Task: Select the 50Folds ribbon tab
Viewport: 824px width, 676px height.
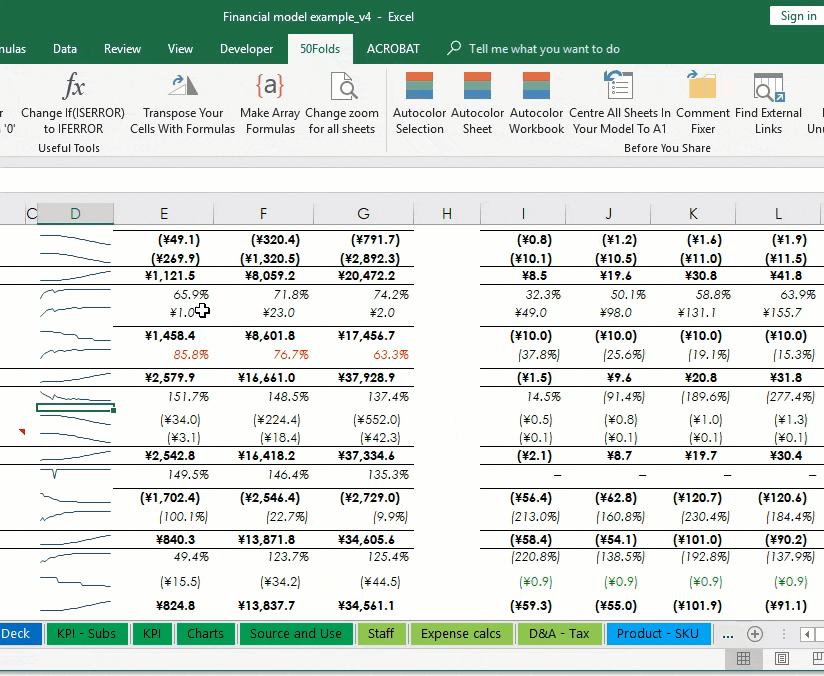Action: point(320,49)
